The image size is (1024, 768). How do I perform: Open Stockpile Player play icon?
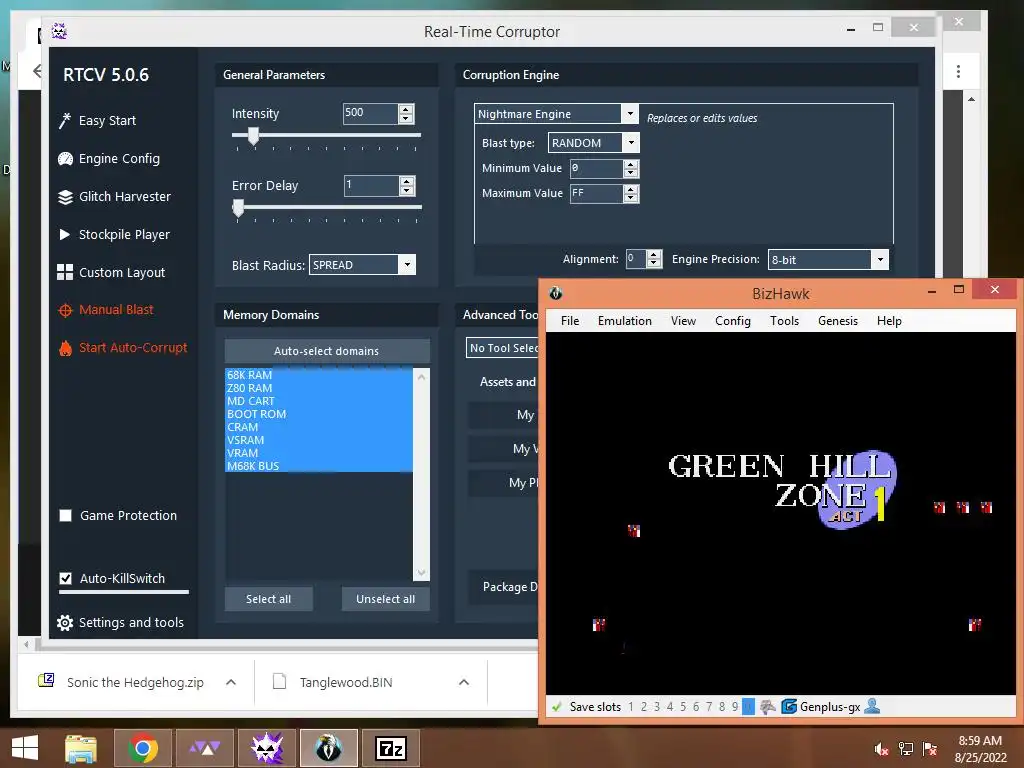point(65,234)
